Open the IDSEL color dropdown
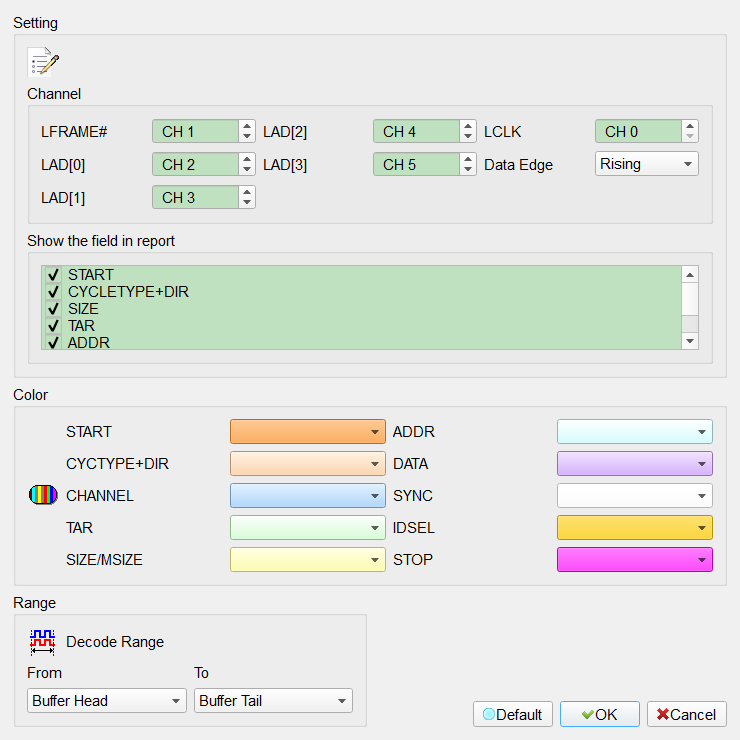 [635, 528]
